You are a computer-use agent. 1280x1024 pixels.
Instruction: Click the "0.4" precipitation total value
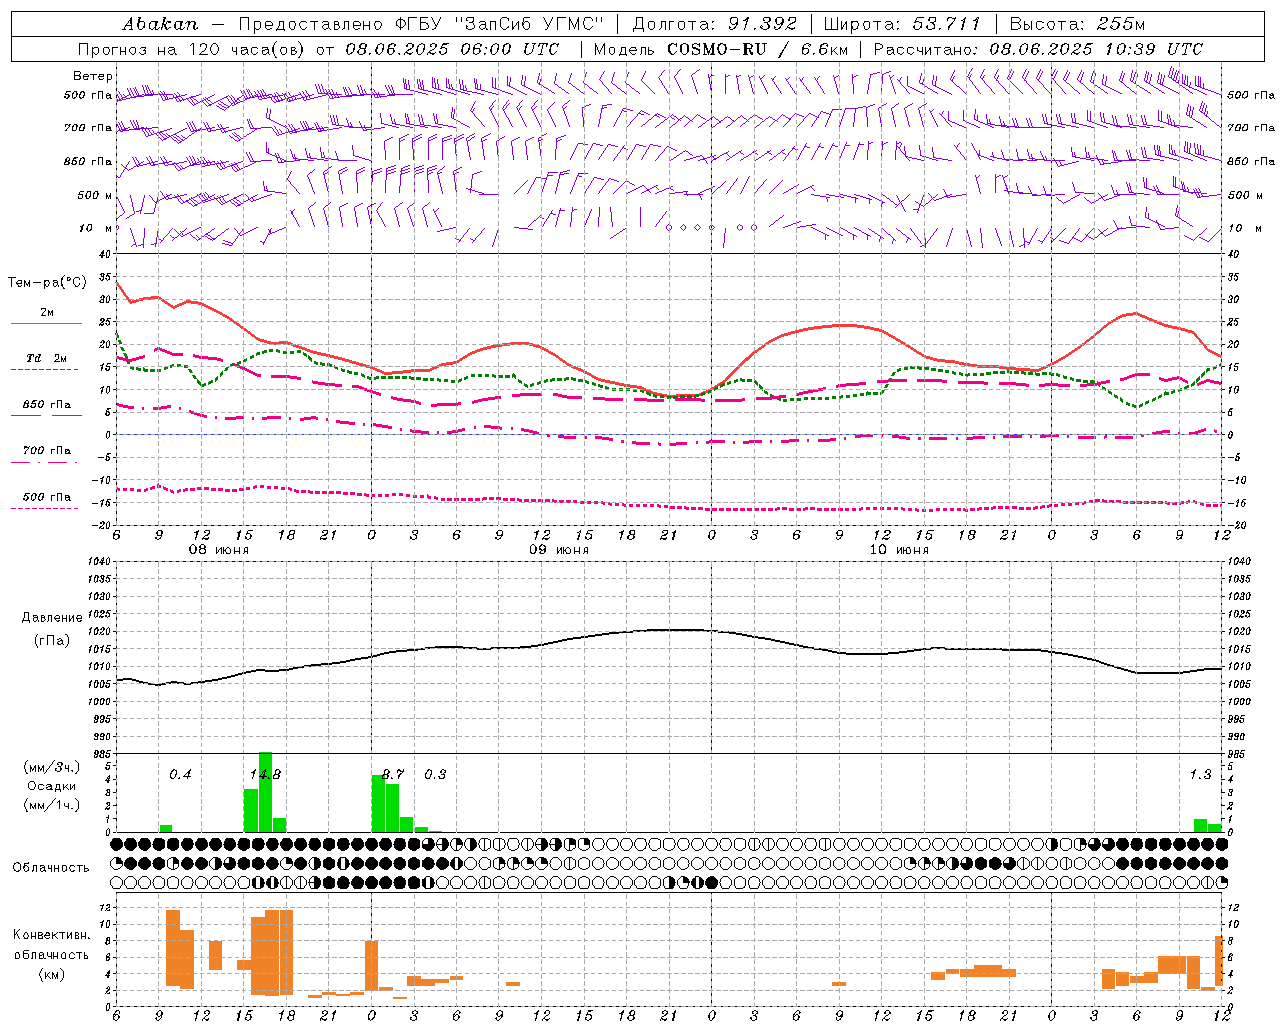coord(180,774)
